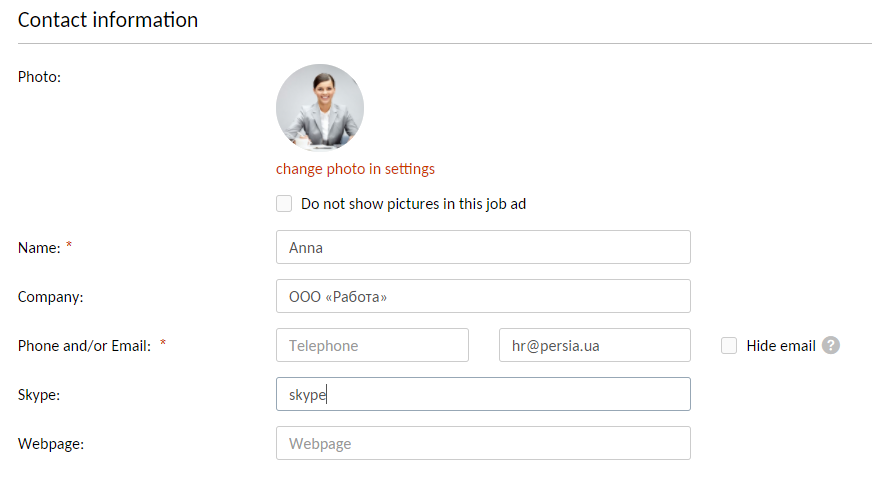Click the 'Phone and/or Email:' label
This screenshot has height=487, width=872.
[84, 345]
